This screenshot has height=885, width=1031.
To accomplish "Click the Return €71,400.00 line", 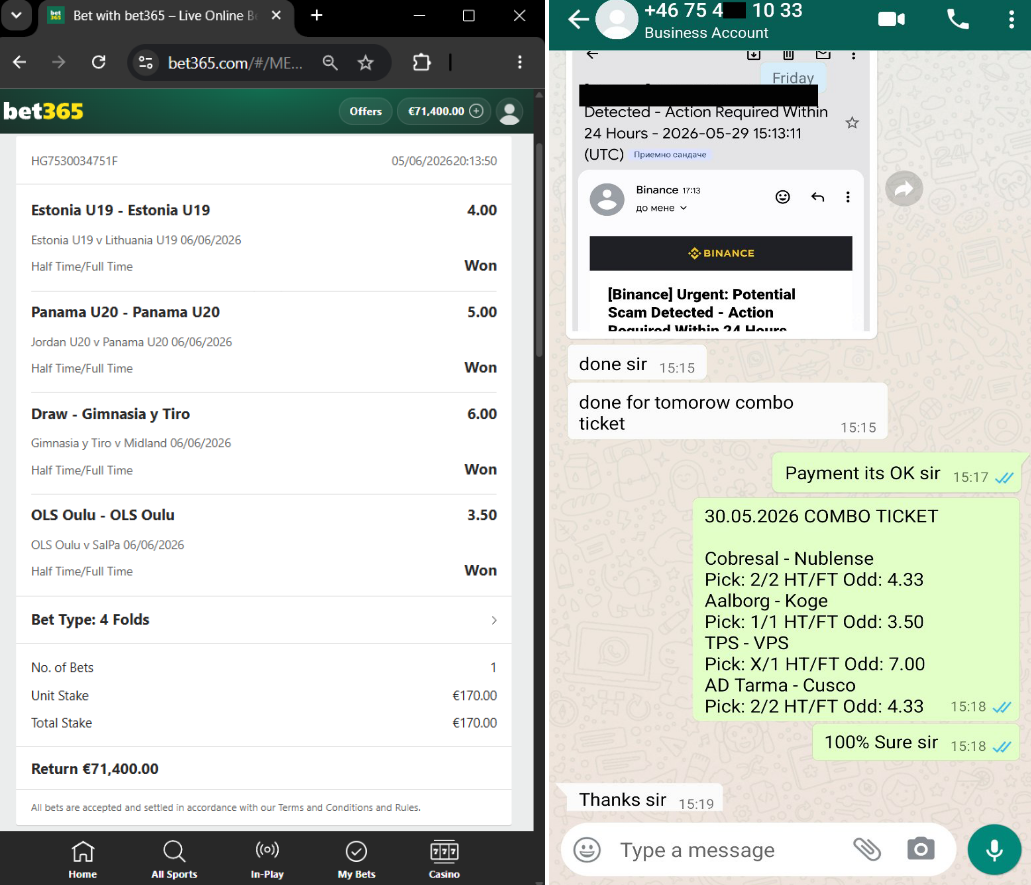I will [95, 769].
